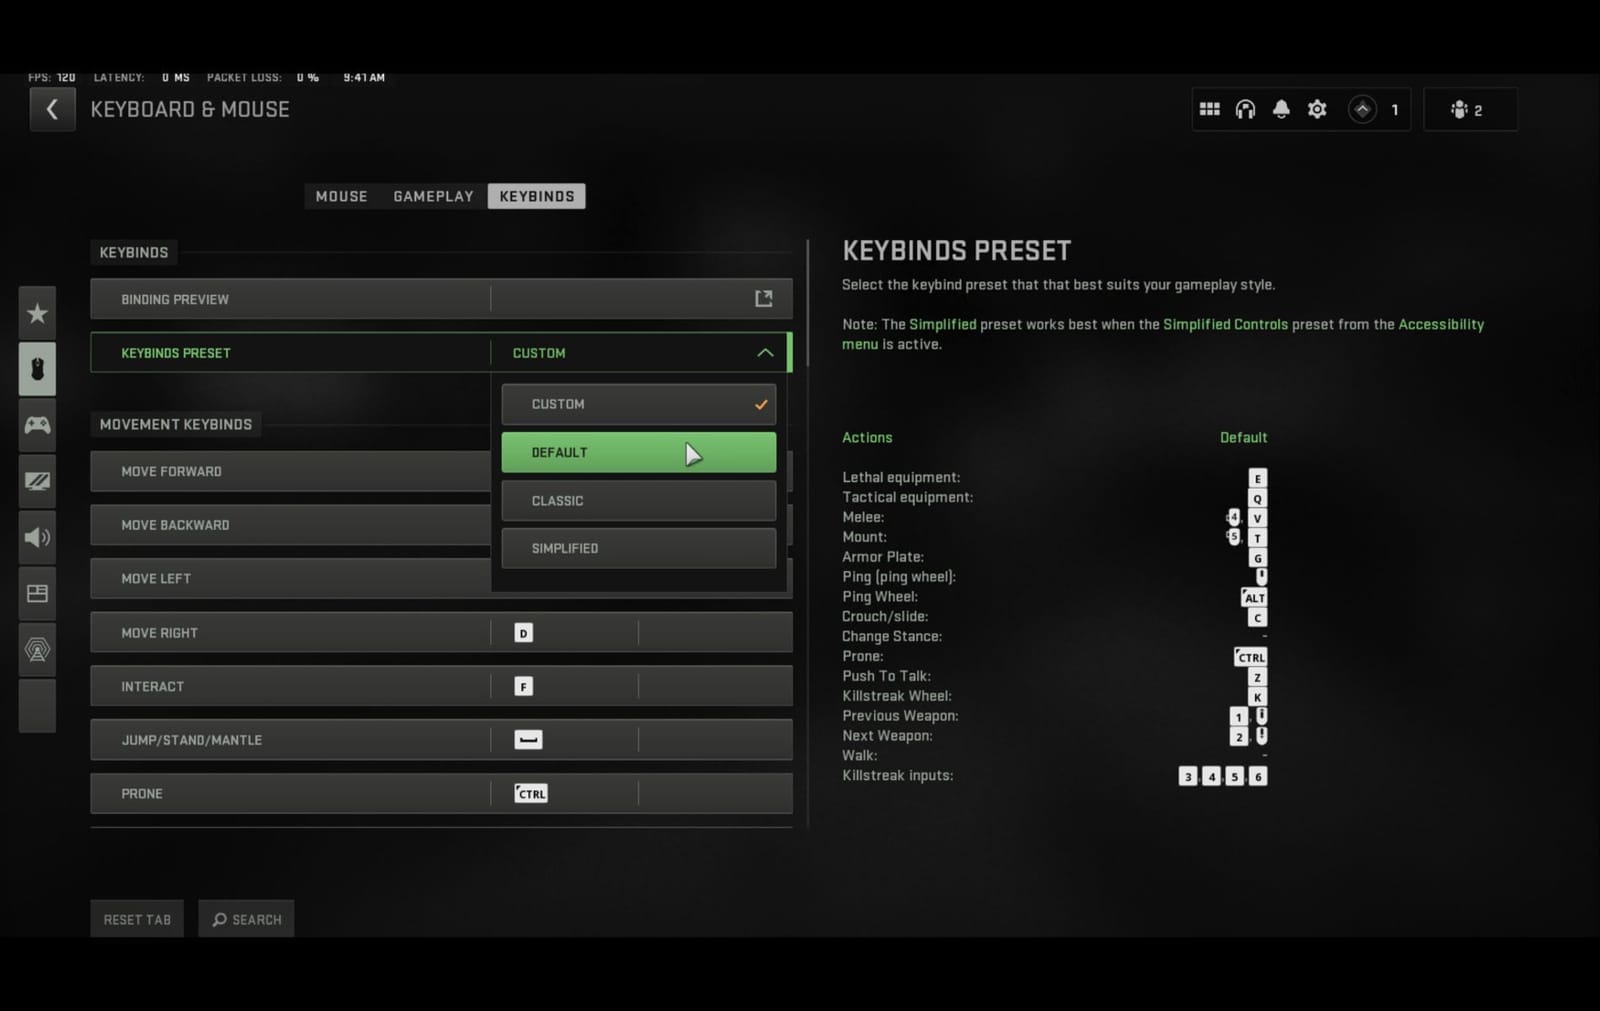This screenshot has height=1011, width=1600.
Task: Collapse the Keybinds Preset dropdown chevron
Action: [x=765, y=352]
